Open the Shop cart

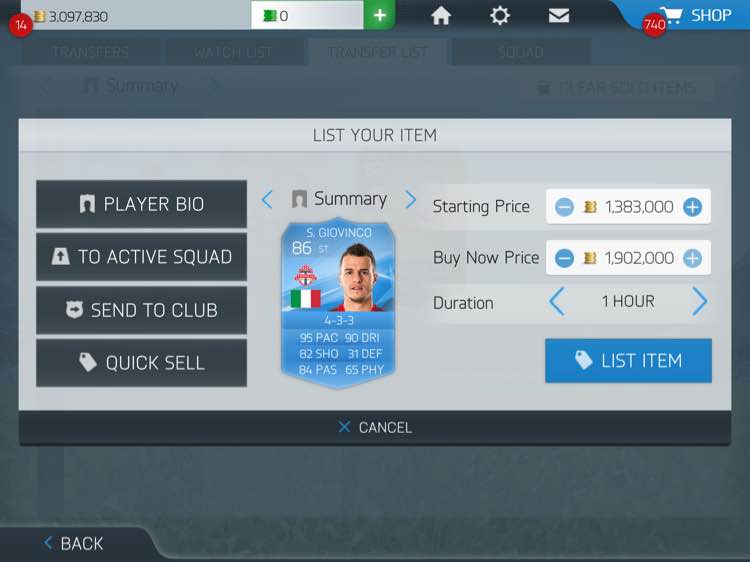pyautogui.click(x=696, y=15)
